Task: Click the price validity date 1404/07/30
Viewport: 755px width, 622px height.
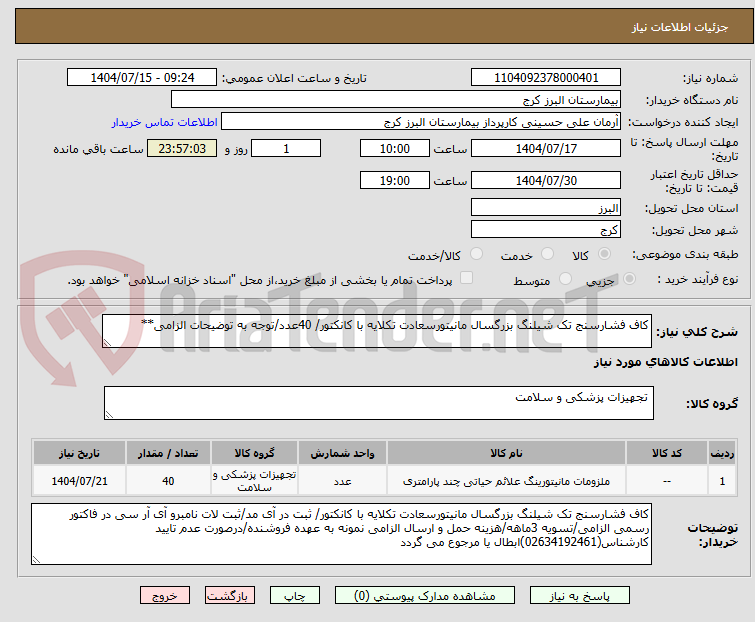Action: click(546, 181)
